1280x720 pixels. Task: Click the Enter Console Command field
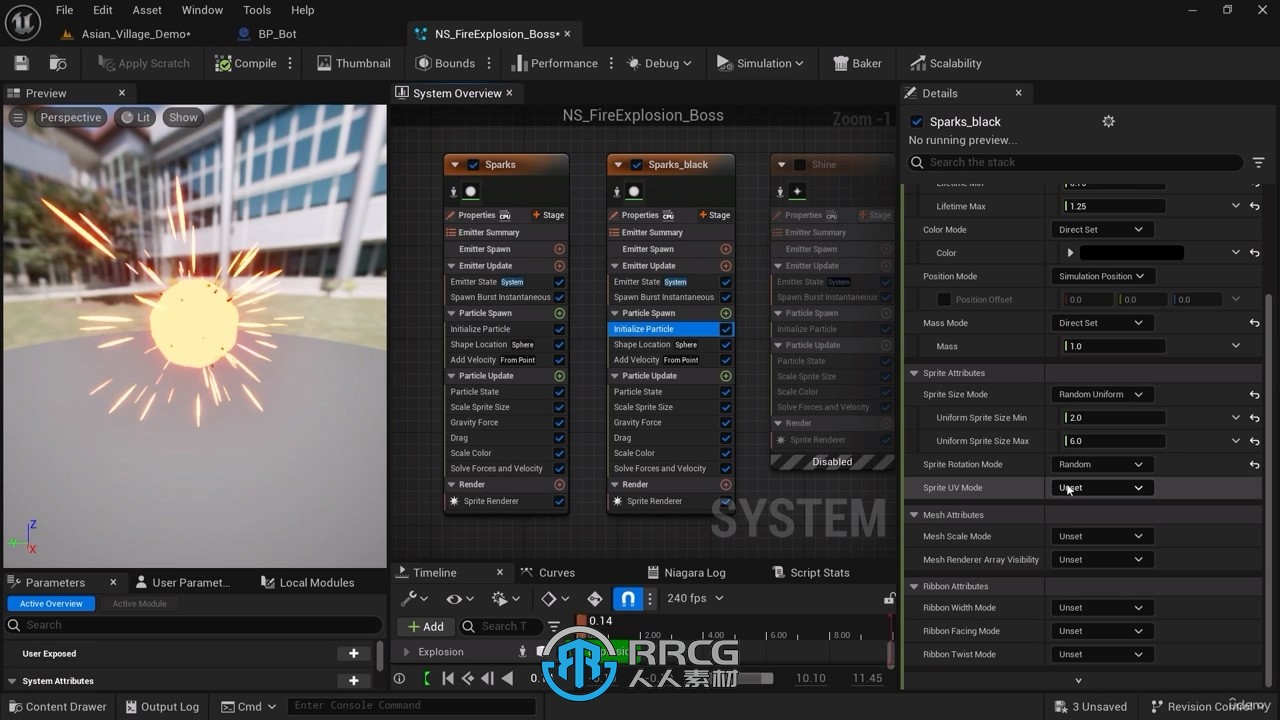[413, 706]
